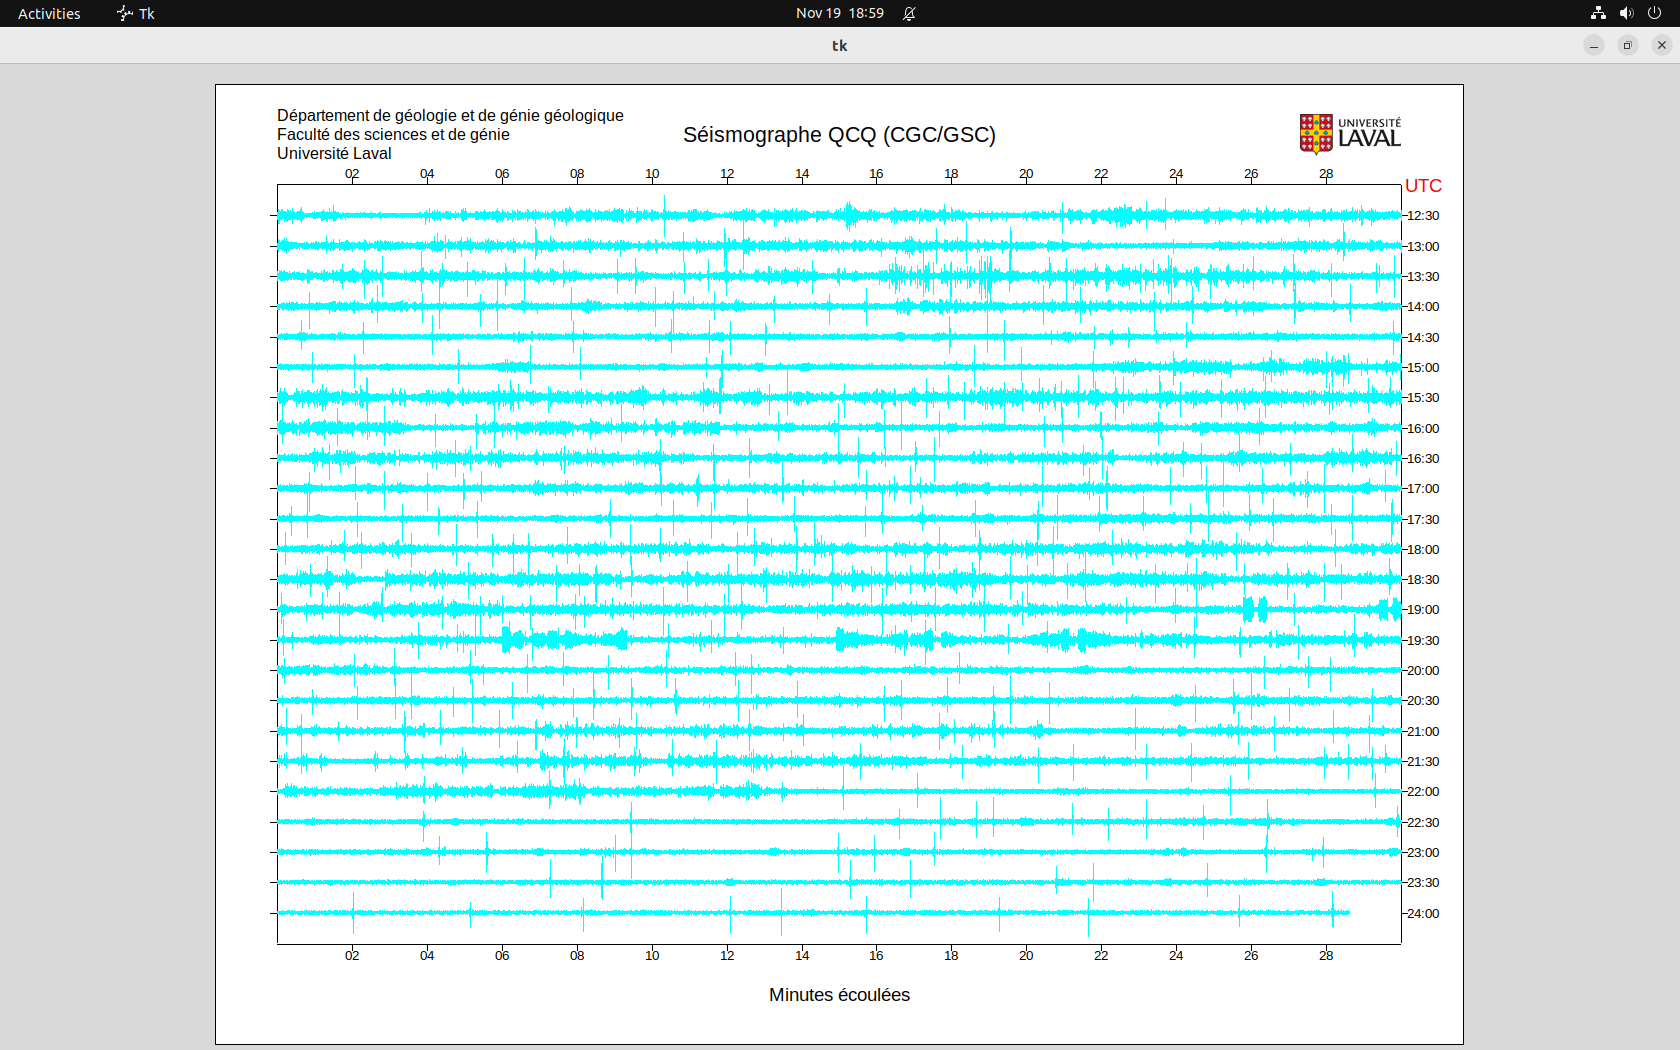This screenshot has height=1050, width=1680.
Task: Click the Département de géologie header text
Action: click(x=450, y=116)
